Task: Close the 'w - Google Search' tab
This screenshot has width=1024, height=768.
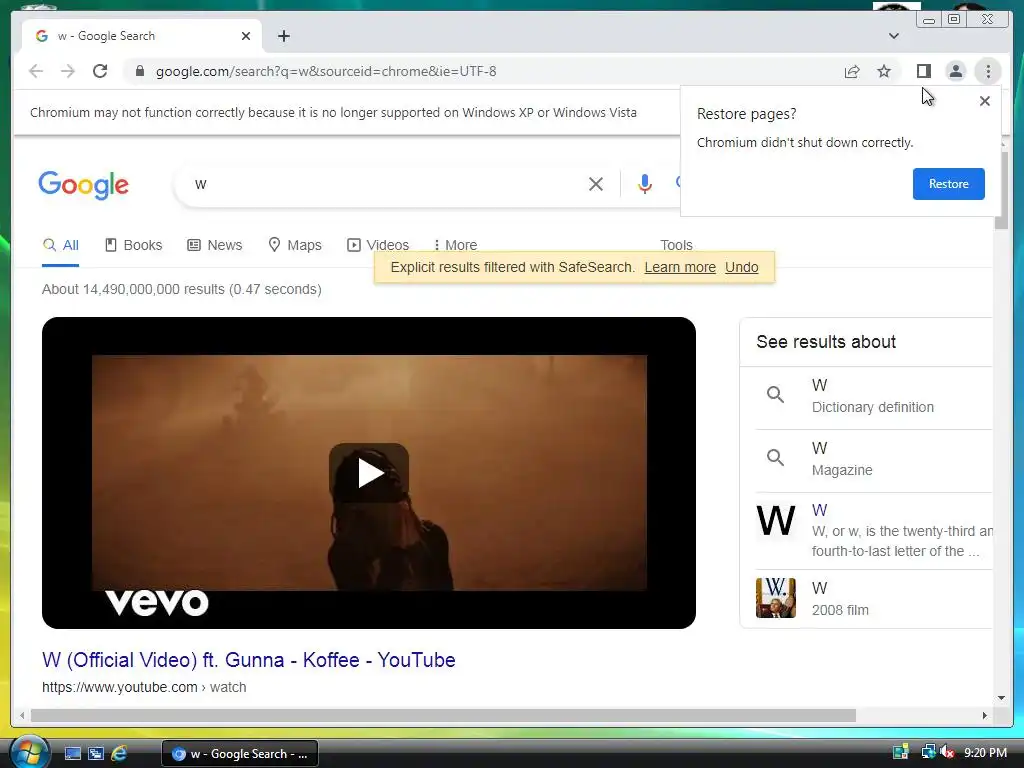Action: coord(246,36)
